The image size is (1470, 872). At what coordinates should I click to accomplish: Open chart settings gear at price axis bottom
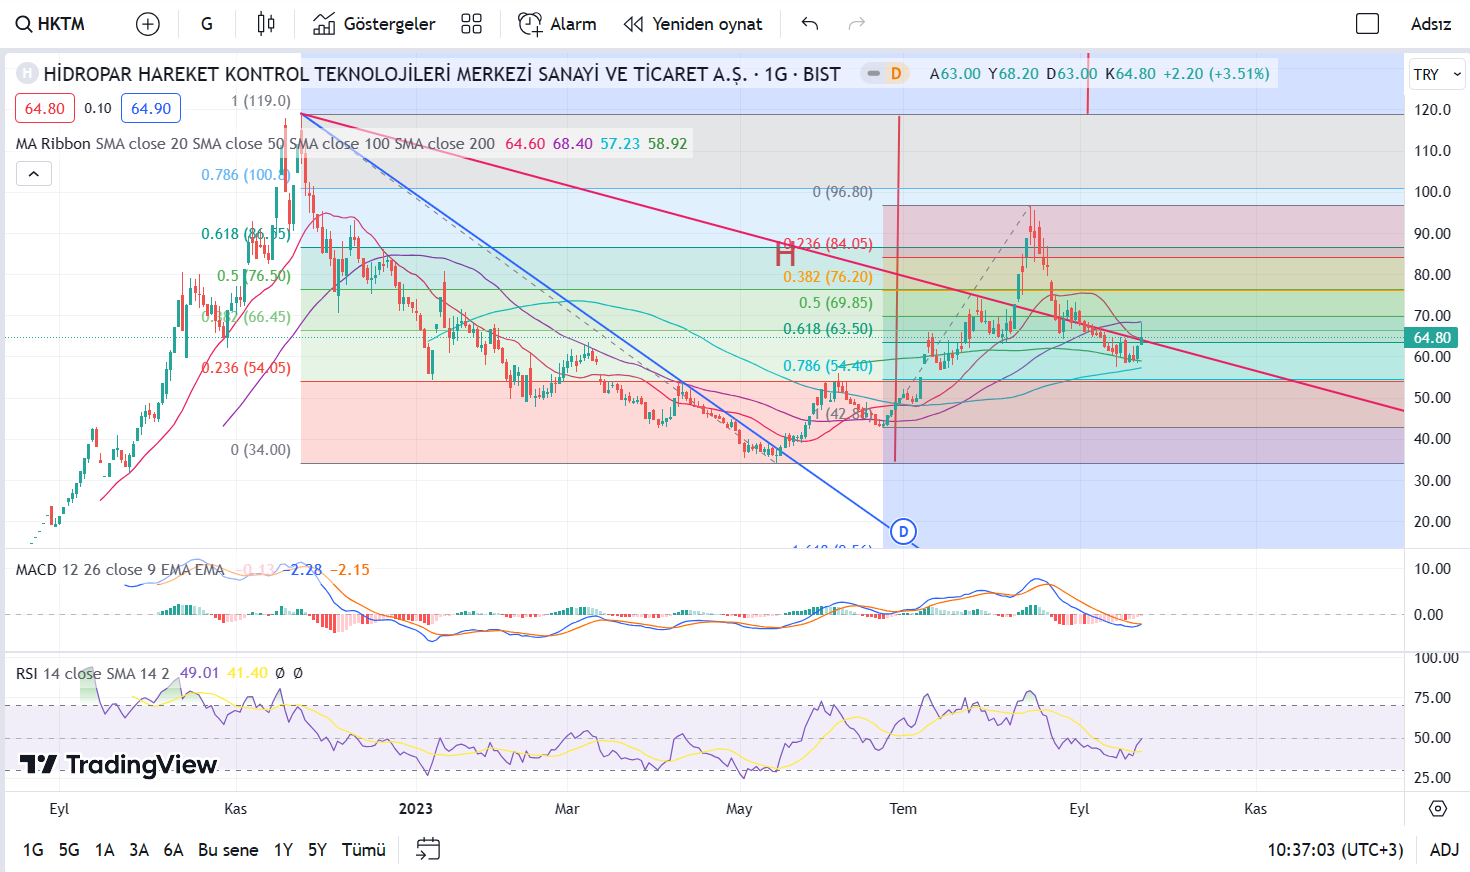[1438, 808]
